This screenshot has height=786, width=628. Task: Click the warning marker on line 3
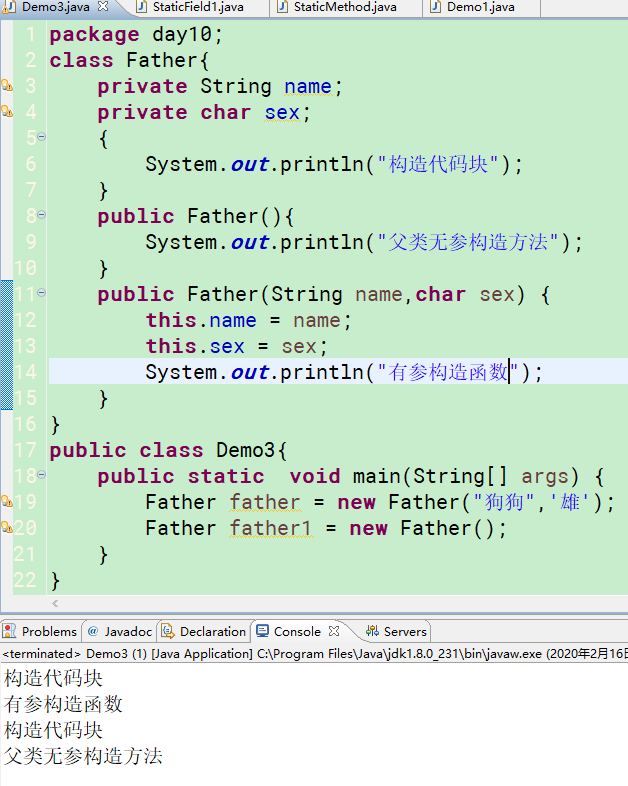(7, 85)
